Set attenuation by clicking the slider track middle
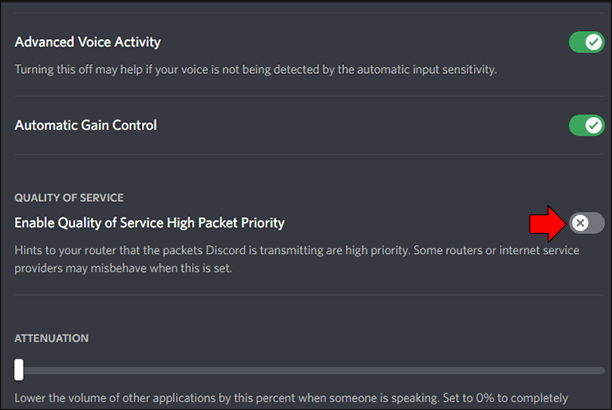Screen dimensions: 612x410 click(310, 371)
